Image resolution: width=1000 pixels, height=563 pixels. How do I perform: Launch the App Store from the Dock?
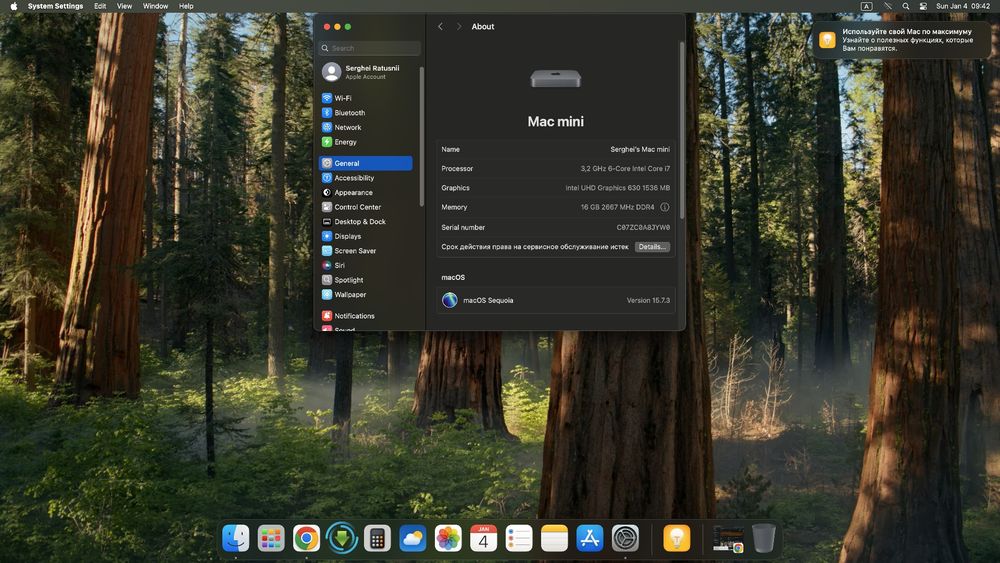pyautogui.click(x=589, y=538)
